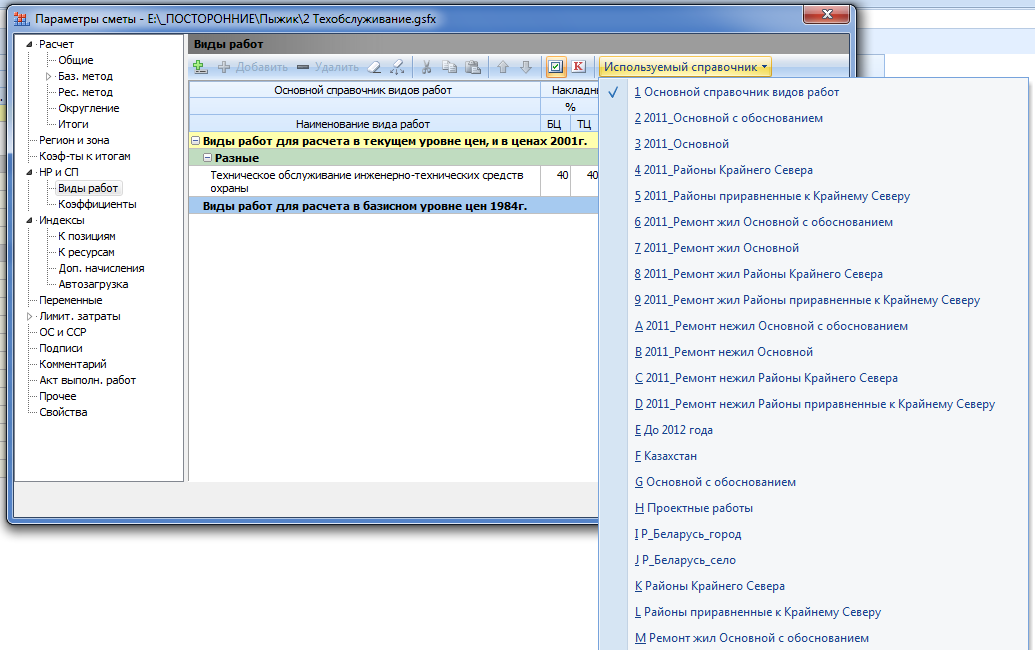Select Доп. начисления tree item
The height and width of the screenshot is (650, 1035).
coord(101,268)
